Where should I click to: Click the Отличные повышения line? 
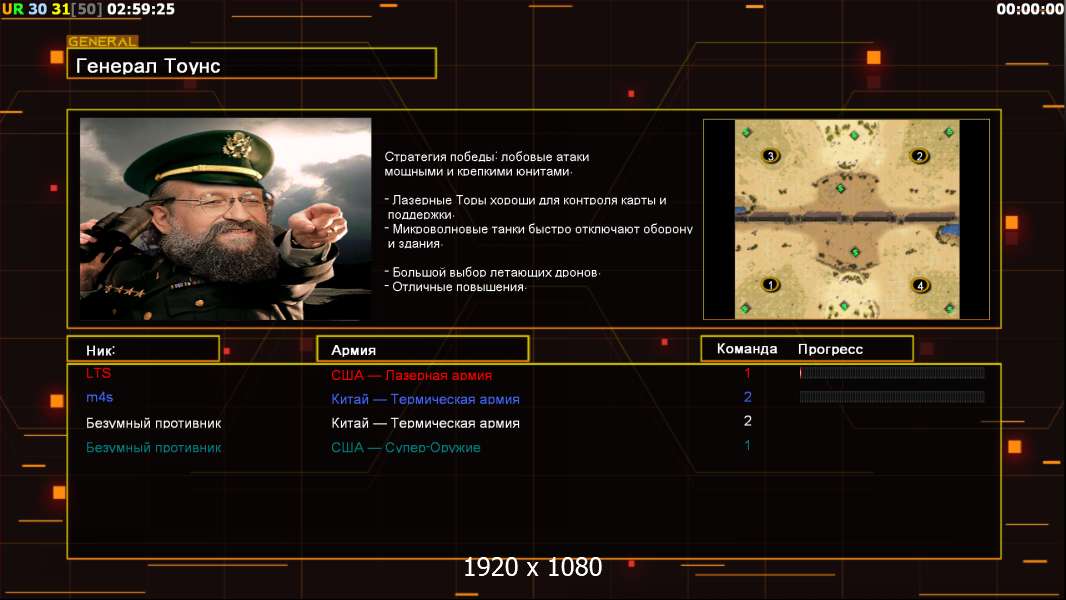click(x=455, y=287)
